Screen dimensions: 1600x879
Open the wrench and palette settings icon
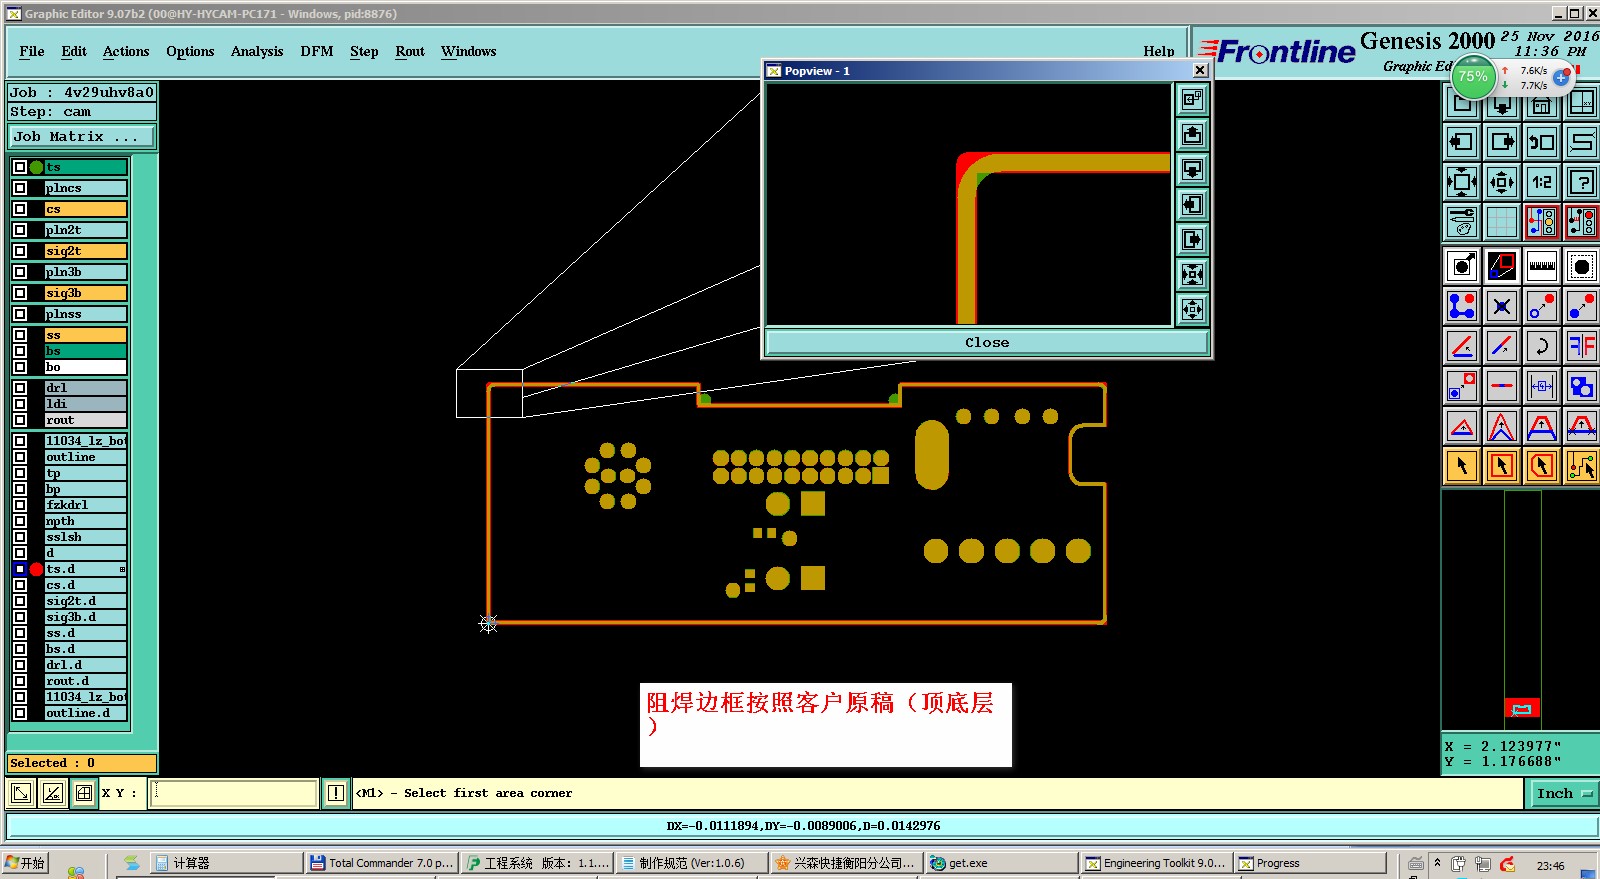click(x=1462, y=222)
